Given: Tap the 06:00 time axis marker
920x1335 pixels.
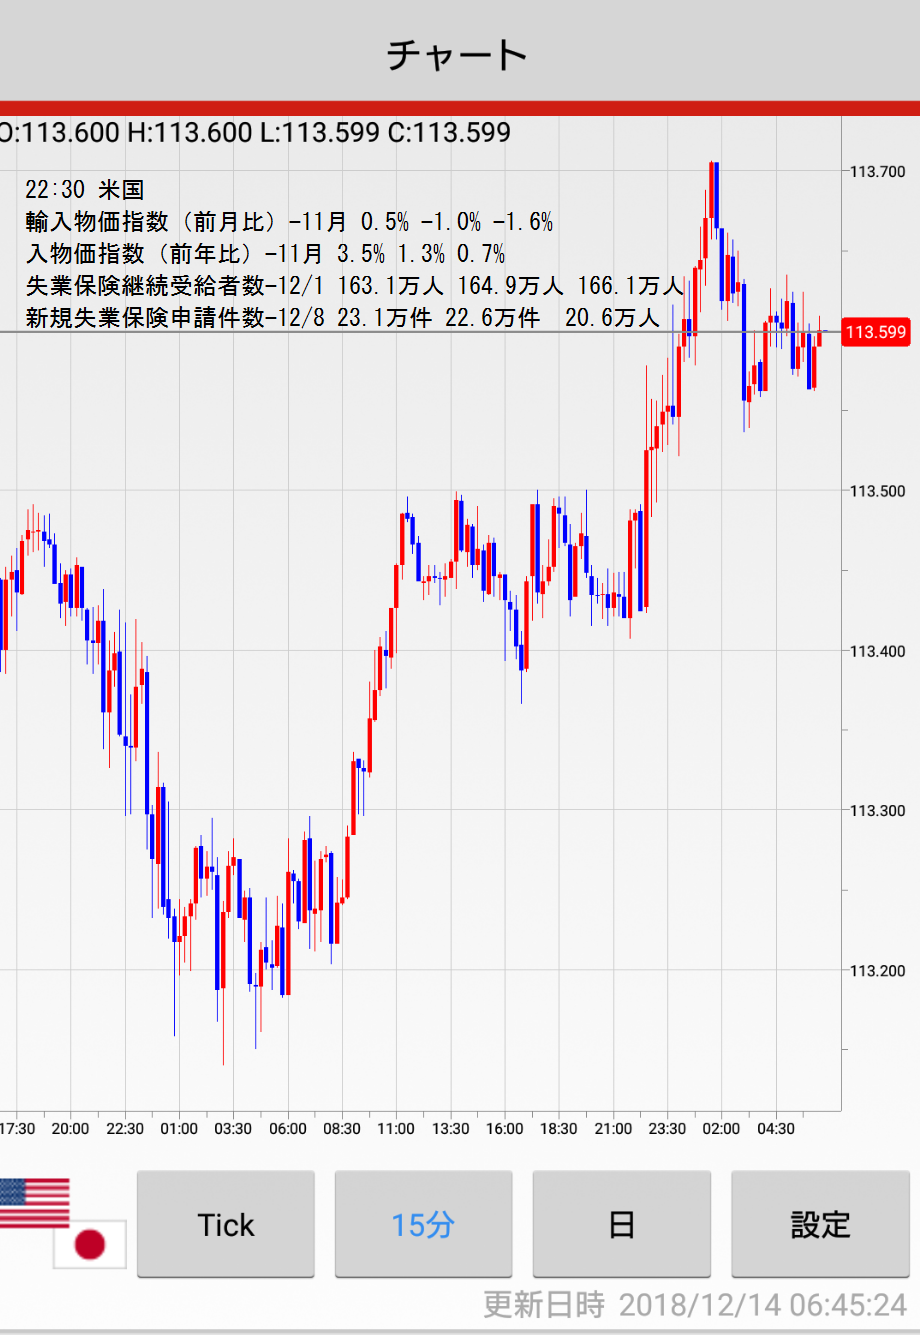Looking at the screenshot, I should pos(288,1129).
